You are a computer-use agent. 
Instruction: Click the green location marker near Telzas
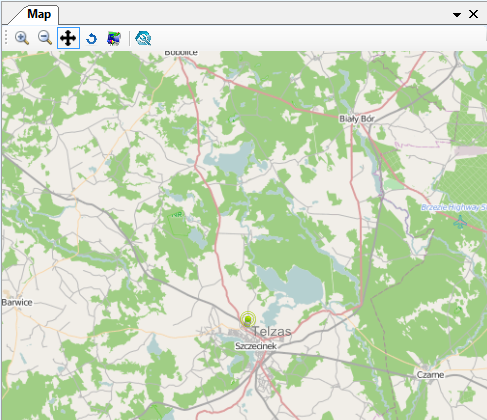tap(248, 320)
